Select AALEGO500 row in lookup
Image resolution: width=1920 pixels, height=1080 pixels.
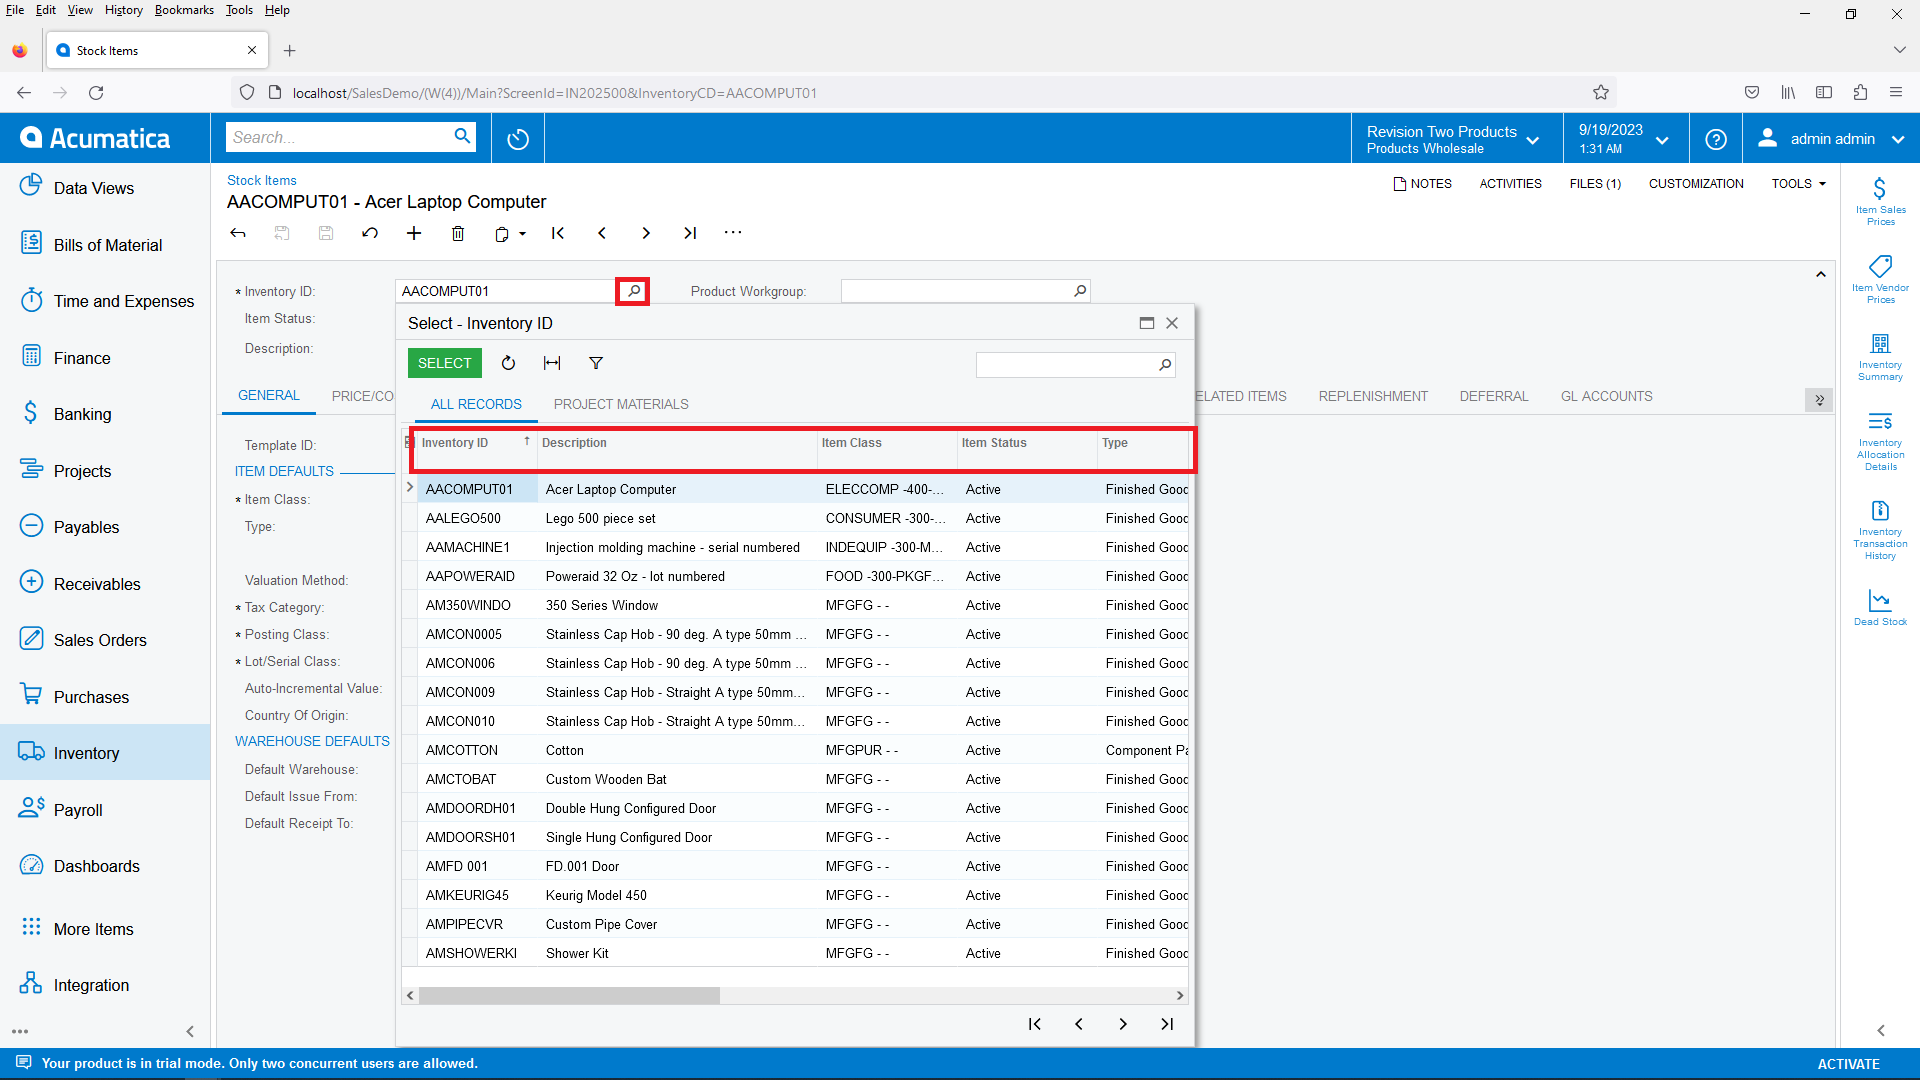click(x=796, y=518)
